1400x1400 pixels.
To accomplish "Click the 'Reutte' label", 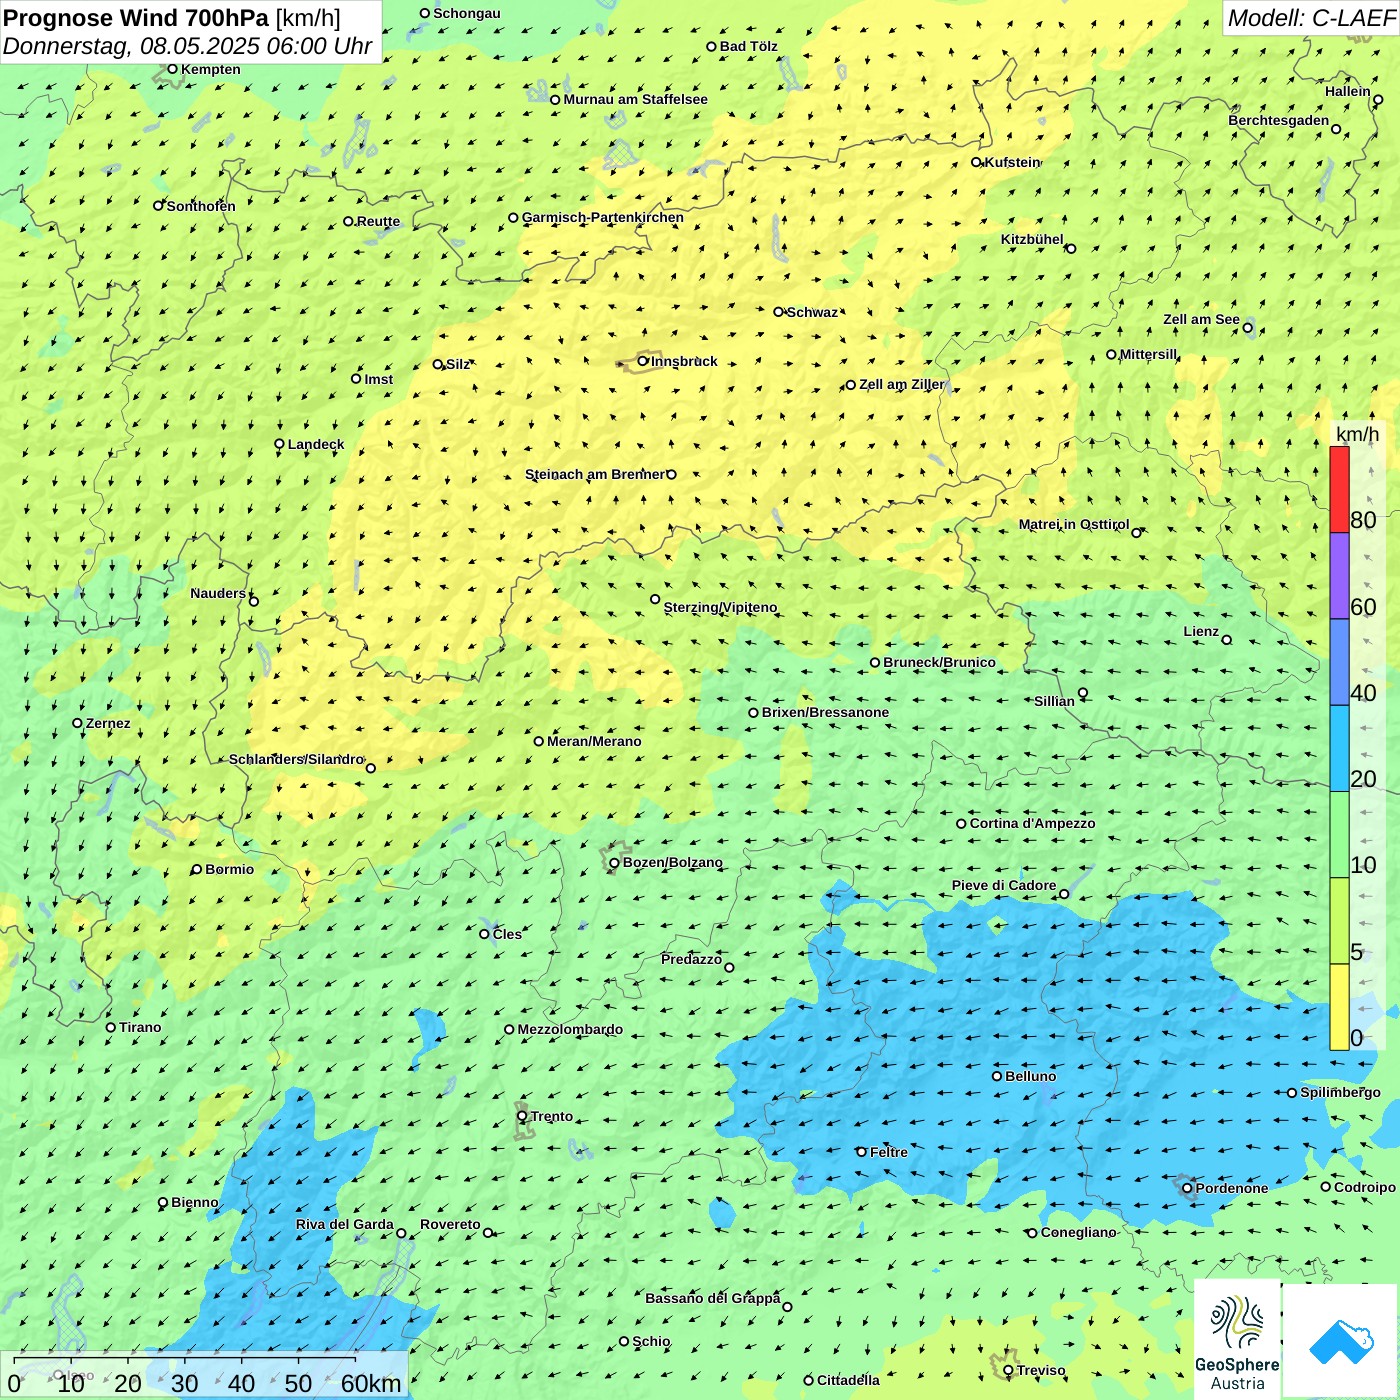I will click(x=378, y=221).
